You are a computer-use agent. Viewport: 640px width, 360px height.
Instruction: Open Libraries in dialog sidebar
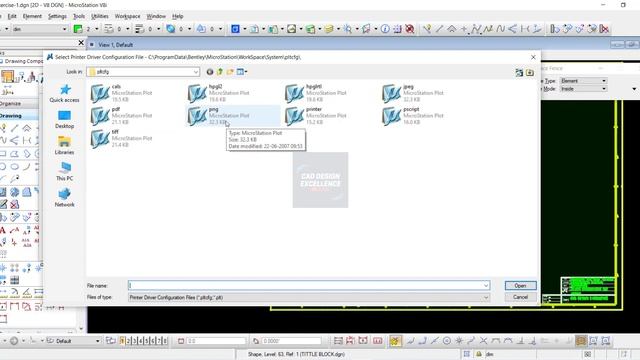(64, 146)
